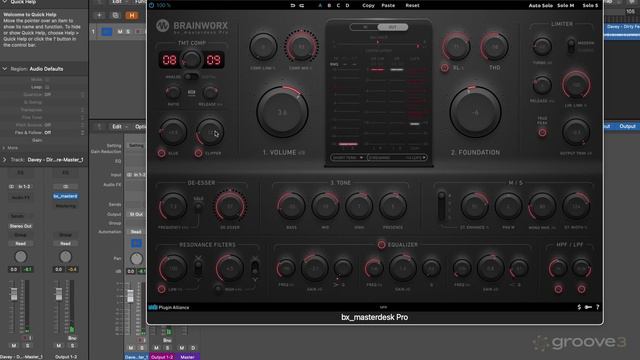
Task: Switch the meter display to OUT
Action: (x=393, y=27)
